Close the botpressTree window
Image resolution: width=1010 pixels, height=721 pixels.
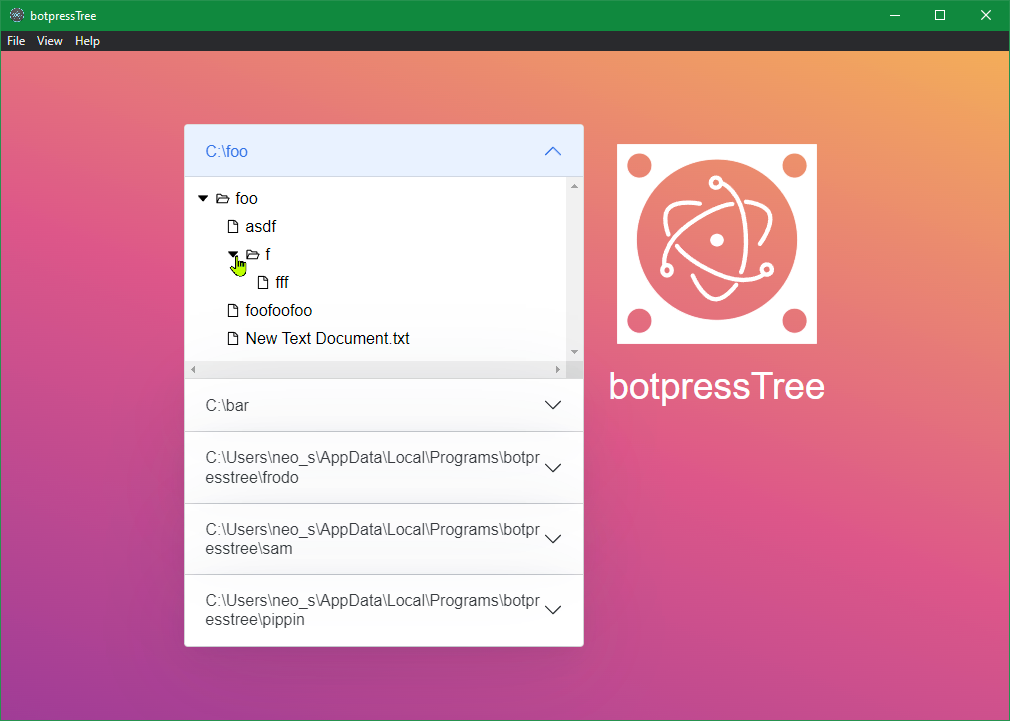pos(986,15)
